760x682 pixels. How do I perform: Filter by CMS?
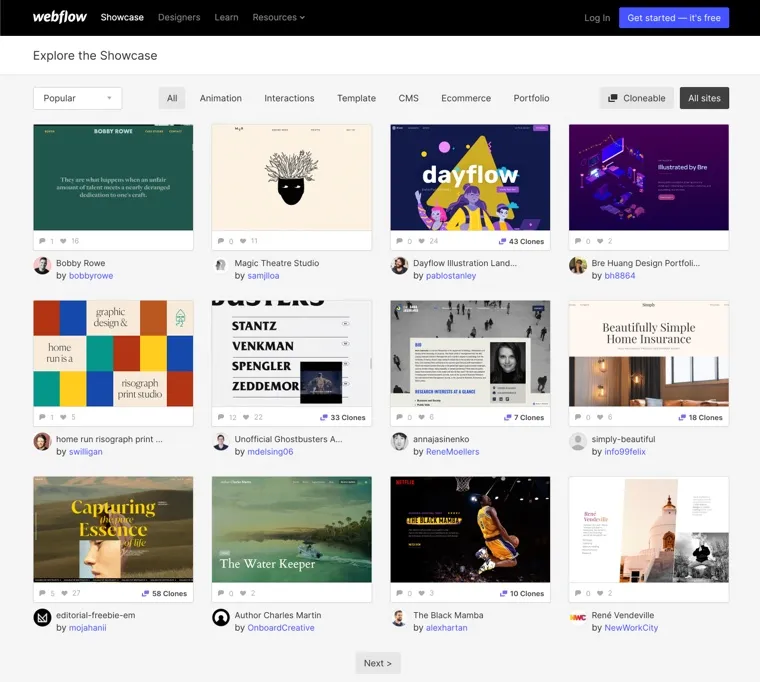coord(408,98)
